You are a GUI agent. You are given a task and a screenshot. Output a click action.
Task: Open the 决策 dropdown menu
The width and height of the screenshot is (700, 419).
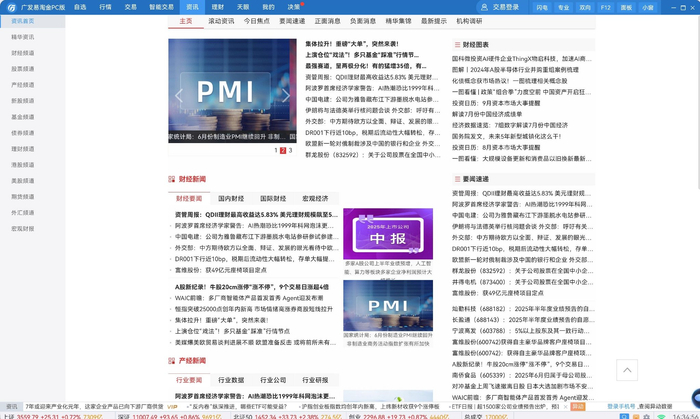point(296,7)
